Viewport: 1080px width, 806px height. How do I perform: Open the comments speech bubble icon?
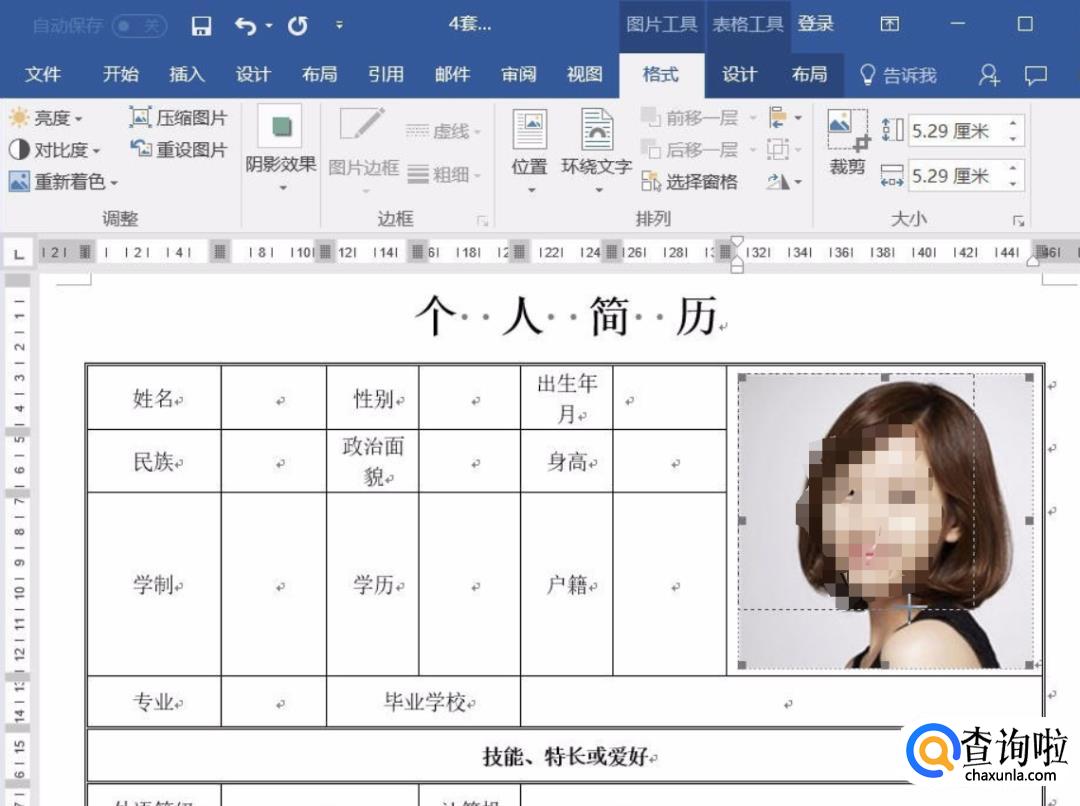point(1037,75)
